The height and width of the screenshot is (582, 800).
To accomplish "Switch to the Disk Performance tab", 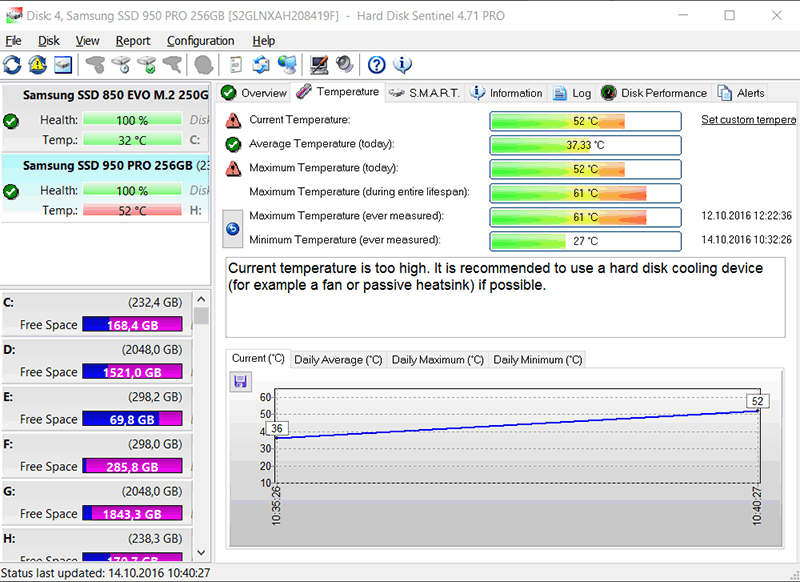I will coord(654,93).
